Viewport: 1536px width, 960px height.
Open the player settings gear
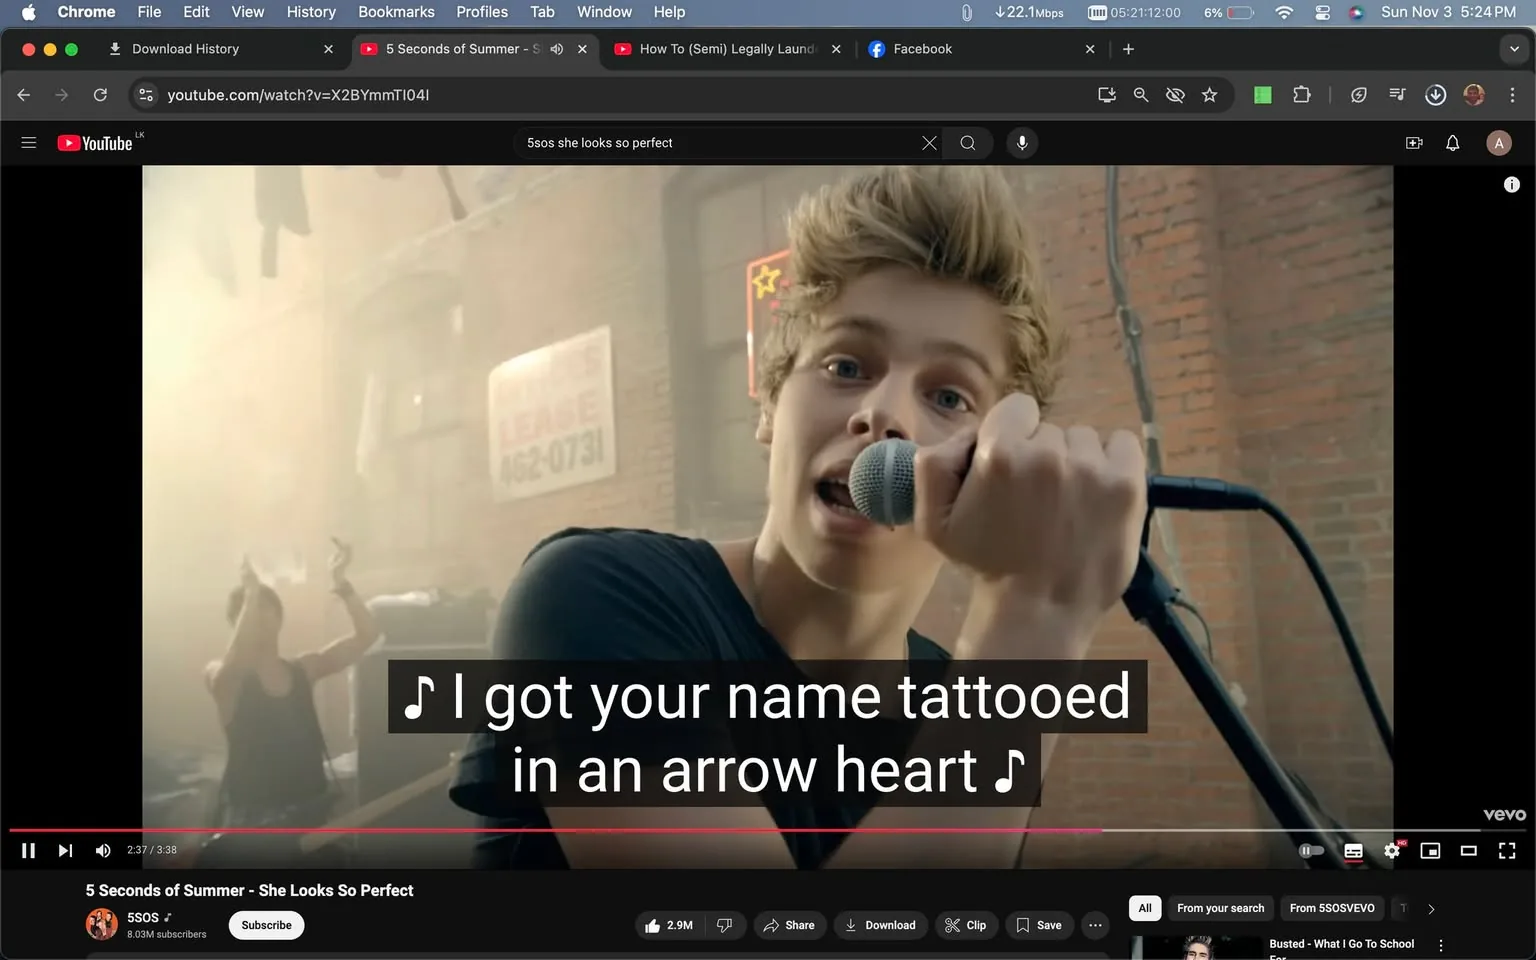click(x=1392, y=850)
